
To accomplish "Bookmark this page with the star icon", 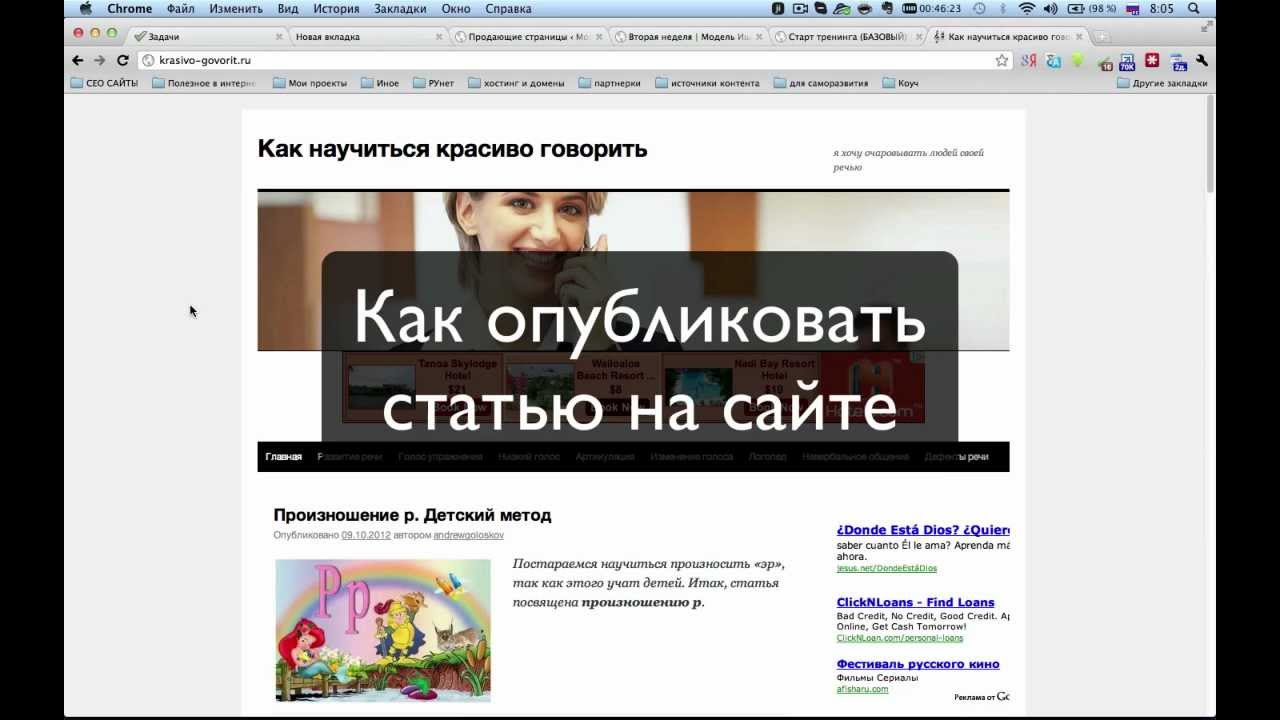I will point(1002,60).
